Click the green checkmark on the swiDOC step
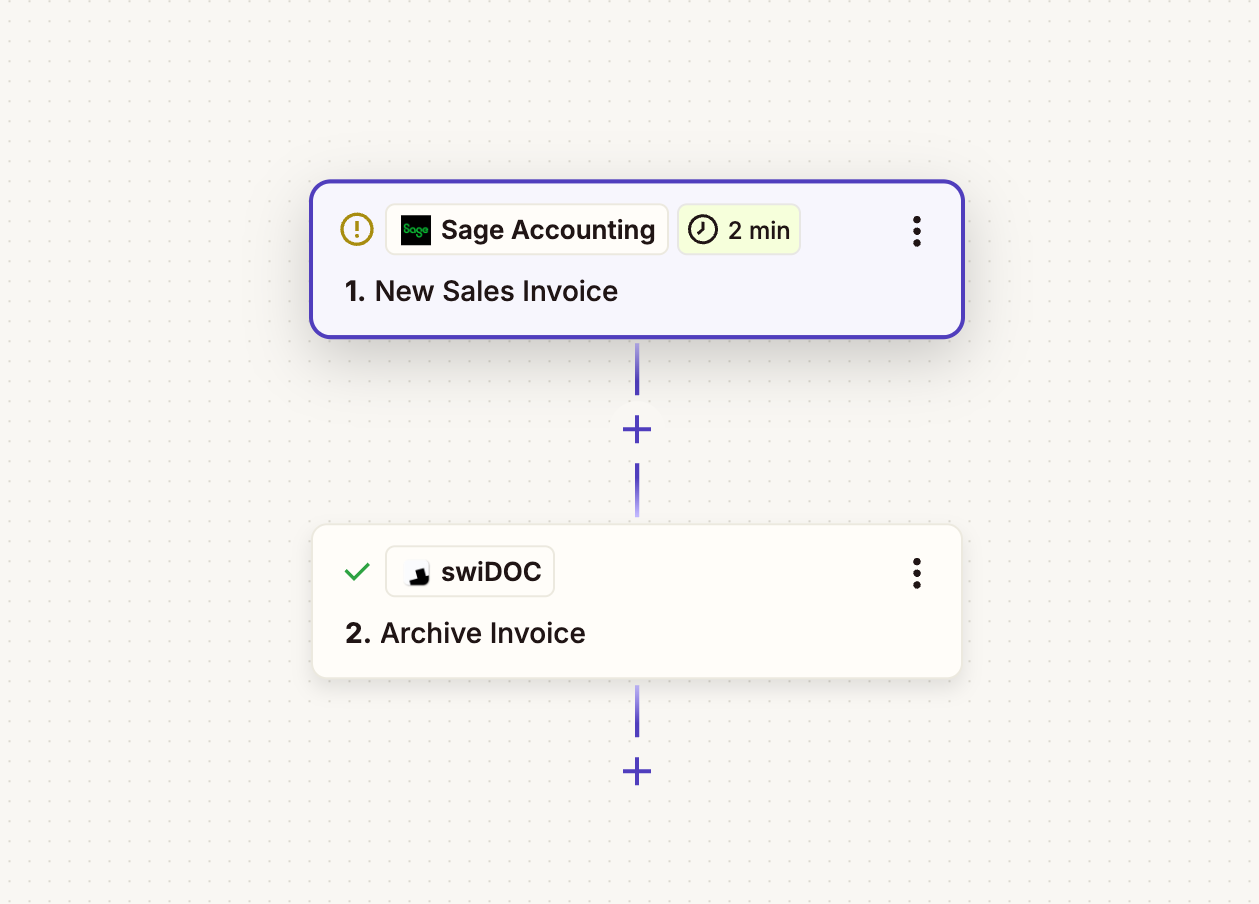 click(357, 572)
